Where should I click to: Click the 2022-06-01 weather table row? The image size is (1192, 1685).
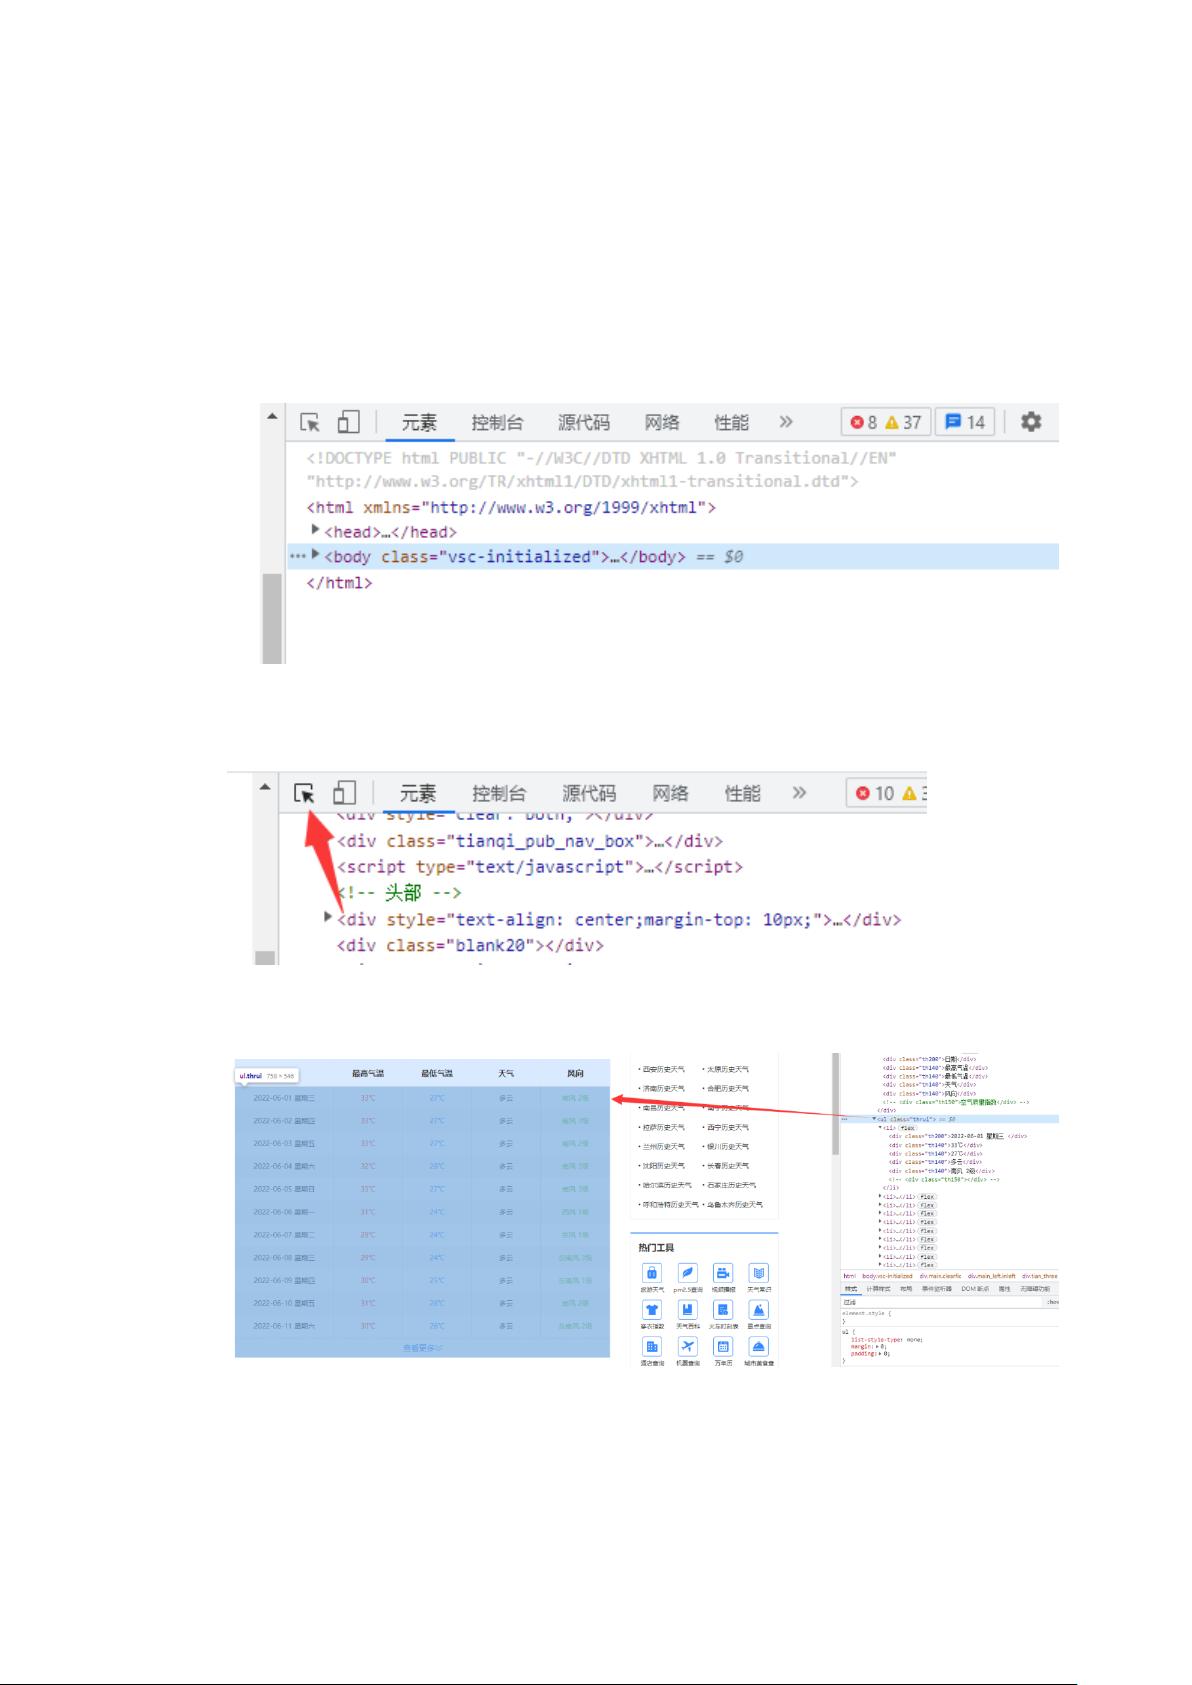pyautogui.click(x=422, y=1098)
